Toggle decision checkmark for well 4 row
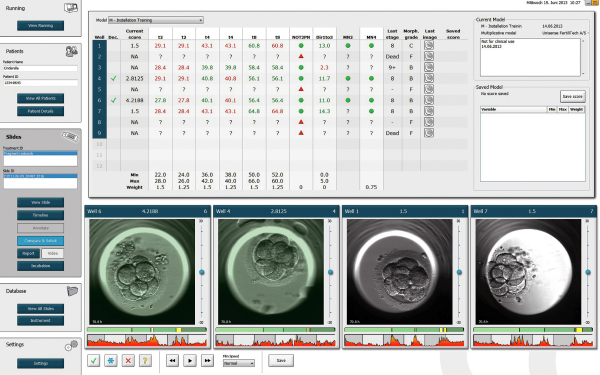This screenshot has width=600, height=375. pyautogui.click(x=113, y=78)
